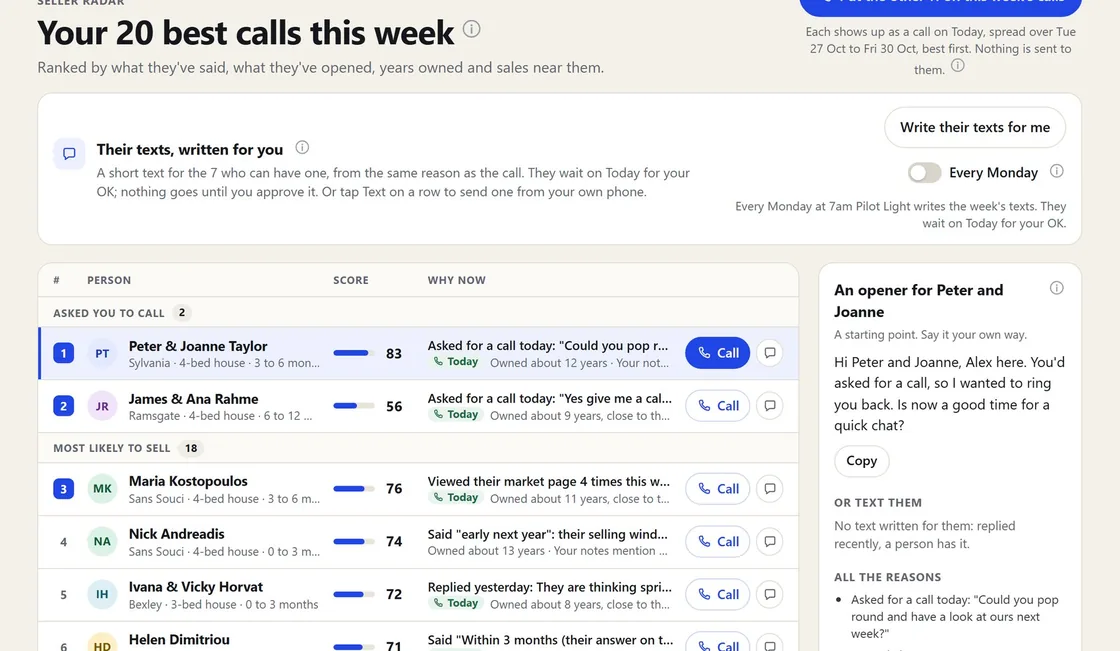Call Ivana & Vicky Horvat
The image size is (1120, 651).
coord(717,595)
